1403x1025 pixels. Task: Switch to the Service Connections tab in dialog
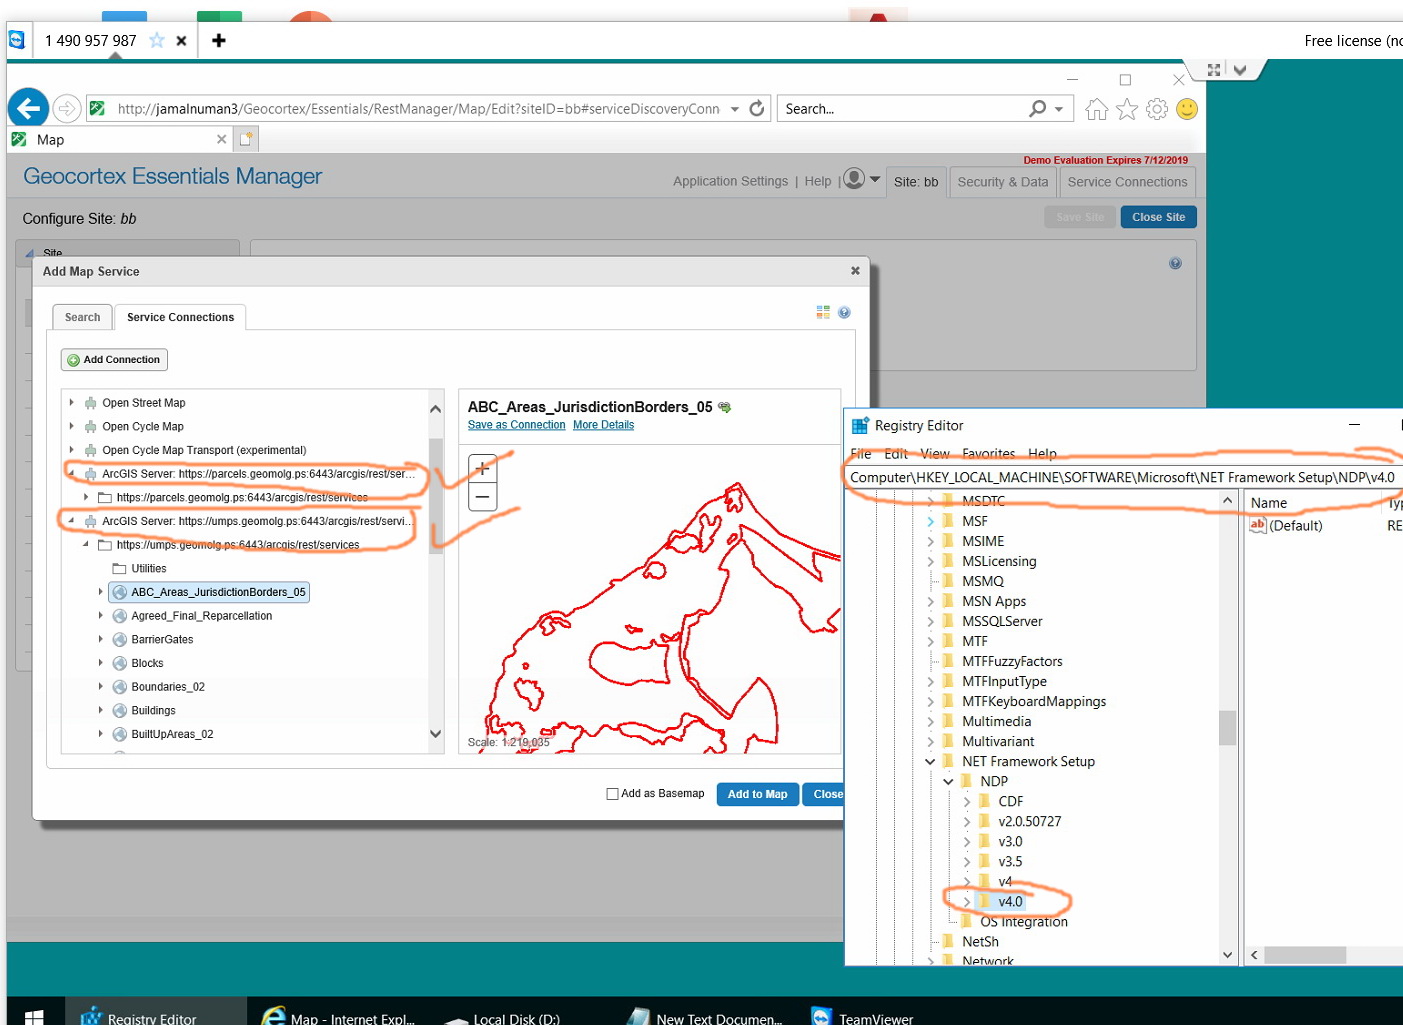coord(180,317)
